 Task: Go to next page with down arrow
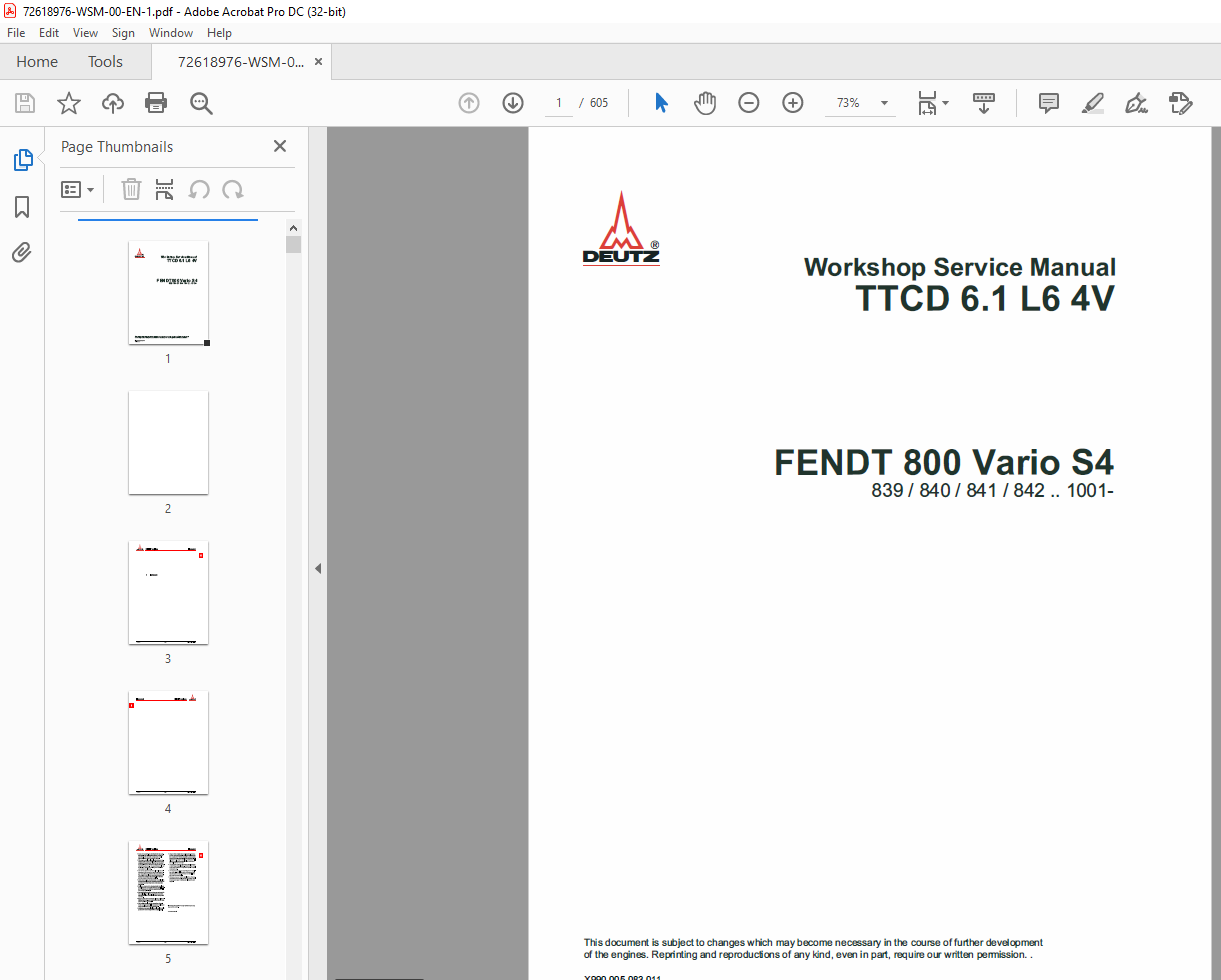pyautogui.click(x=513, y=103)
